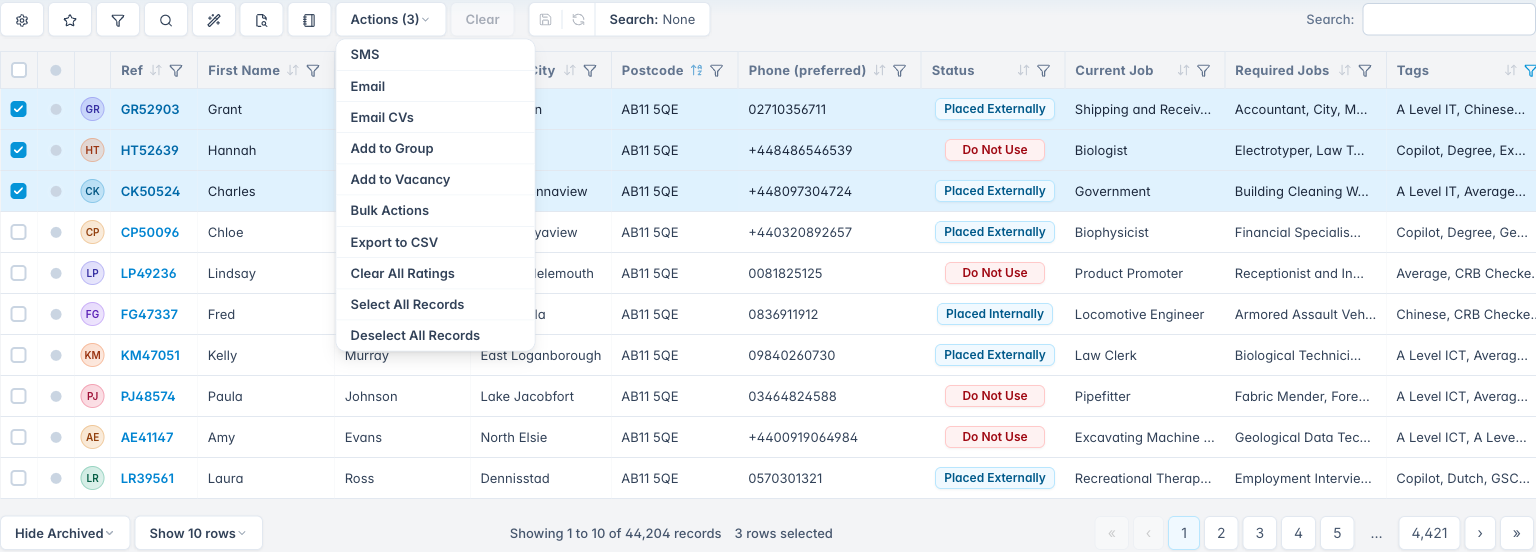Click the HT avatar for Hannah

[92, 150]
